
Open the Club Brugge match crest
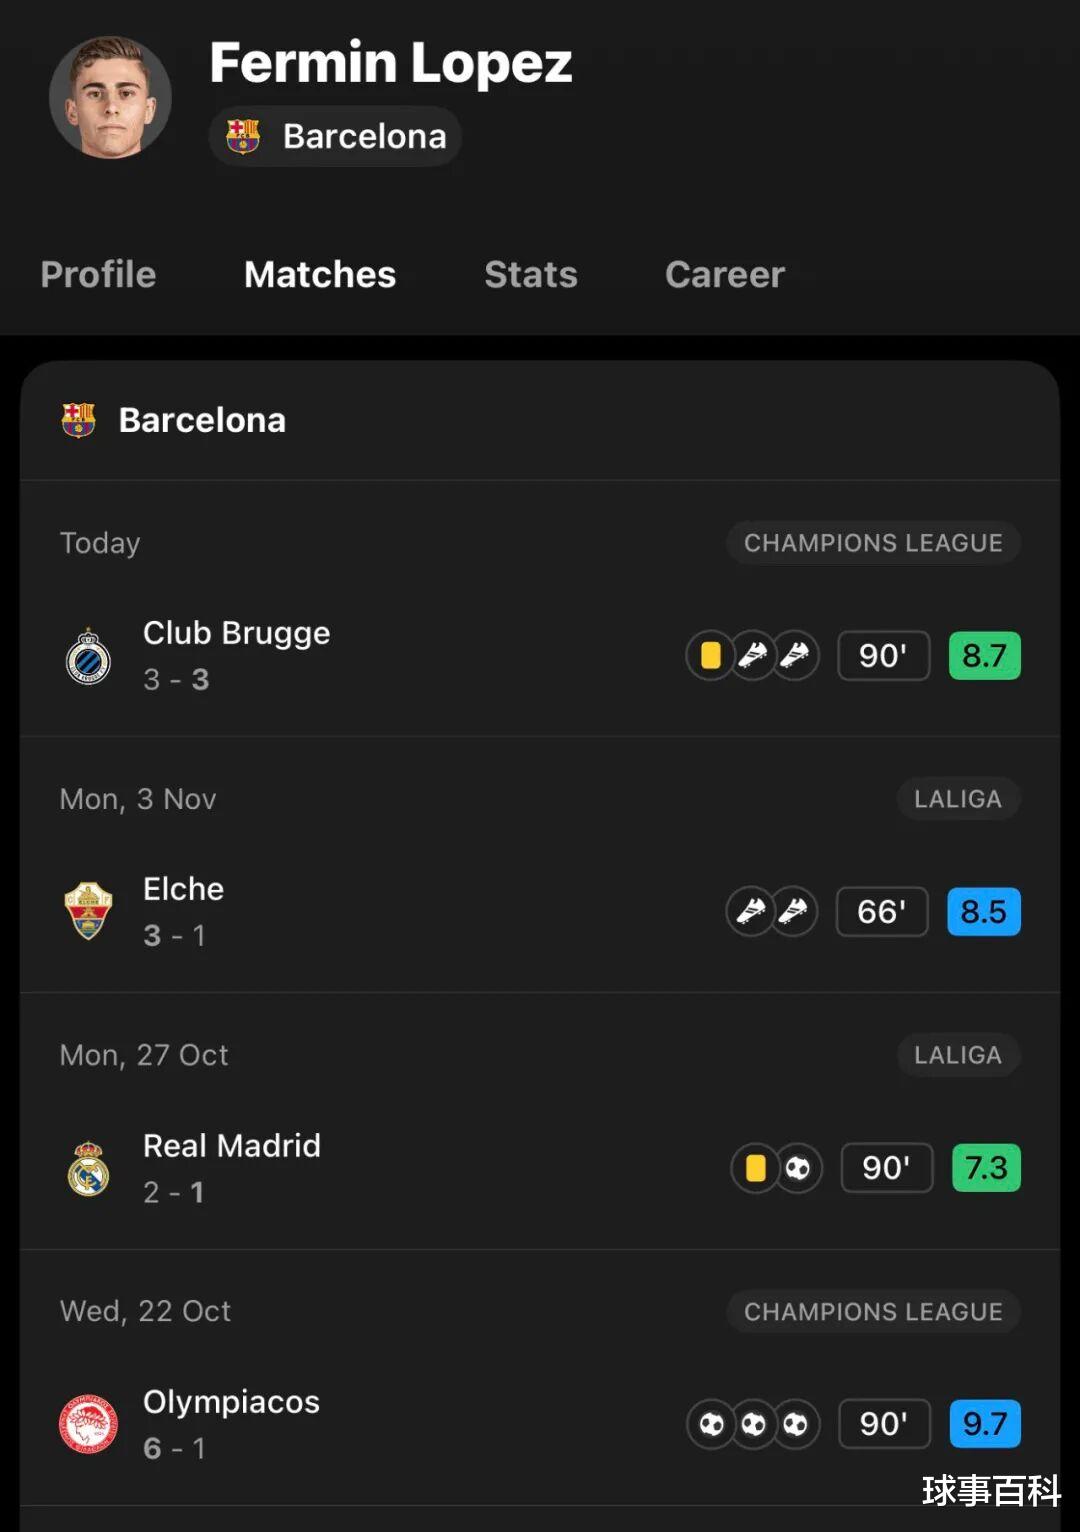tap(88, 656)
